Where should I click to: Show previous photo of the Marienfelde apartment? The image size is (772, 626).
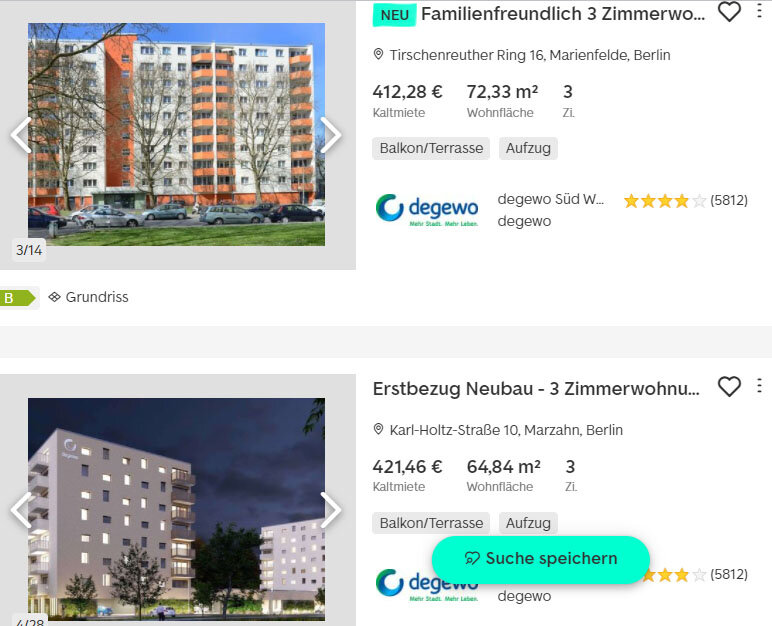21,135
